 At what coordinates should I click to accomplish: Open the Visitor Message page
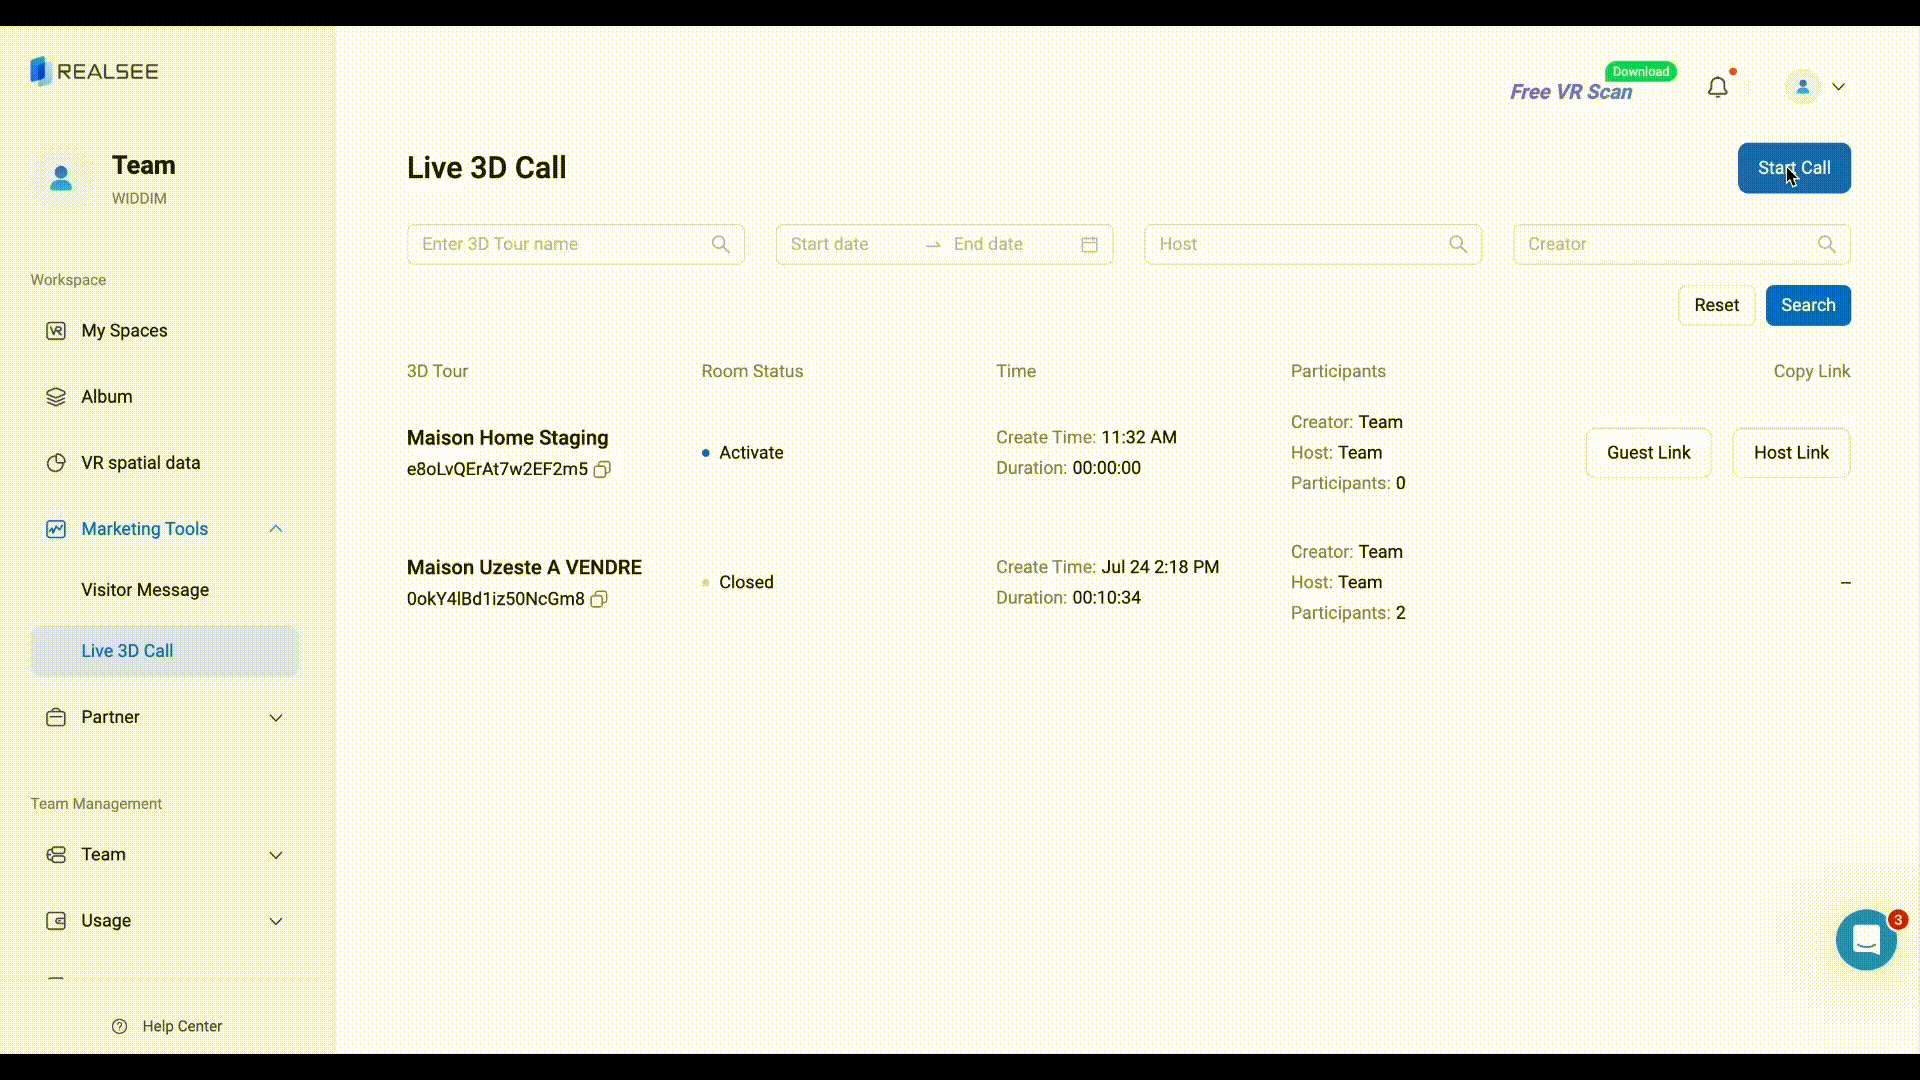pos(145,590)
